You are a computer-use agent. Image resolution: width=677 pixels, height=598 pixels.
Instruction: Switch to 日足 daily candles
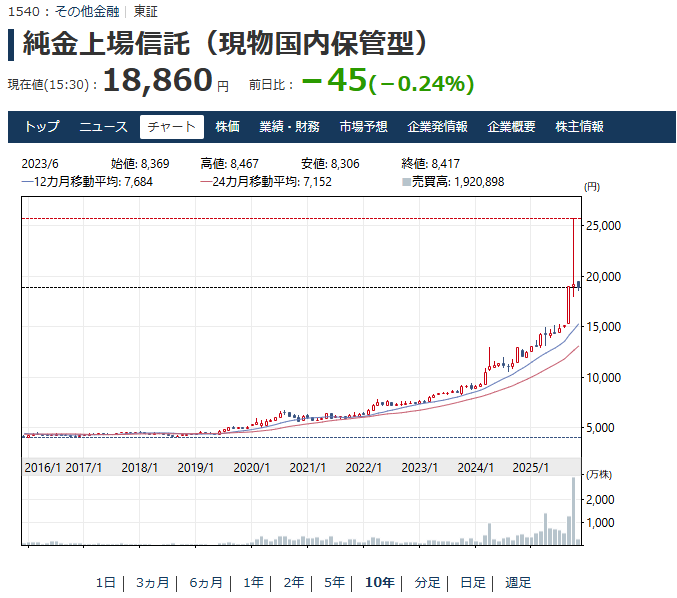473,583
